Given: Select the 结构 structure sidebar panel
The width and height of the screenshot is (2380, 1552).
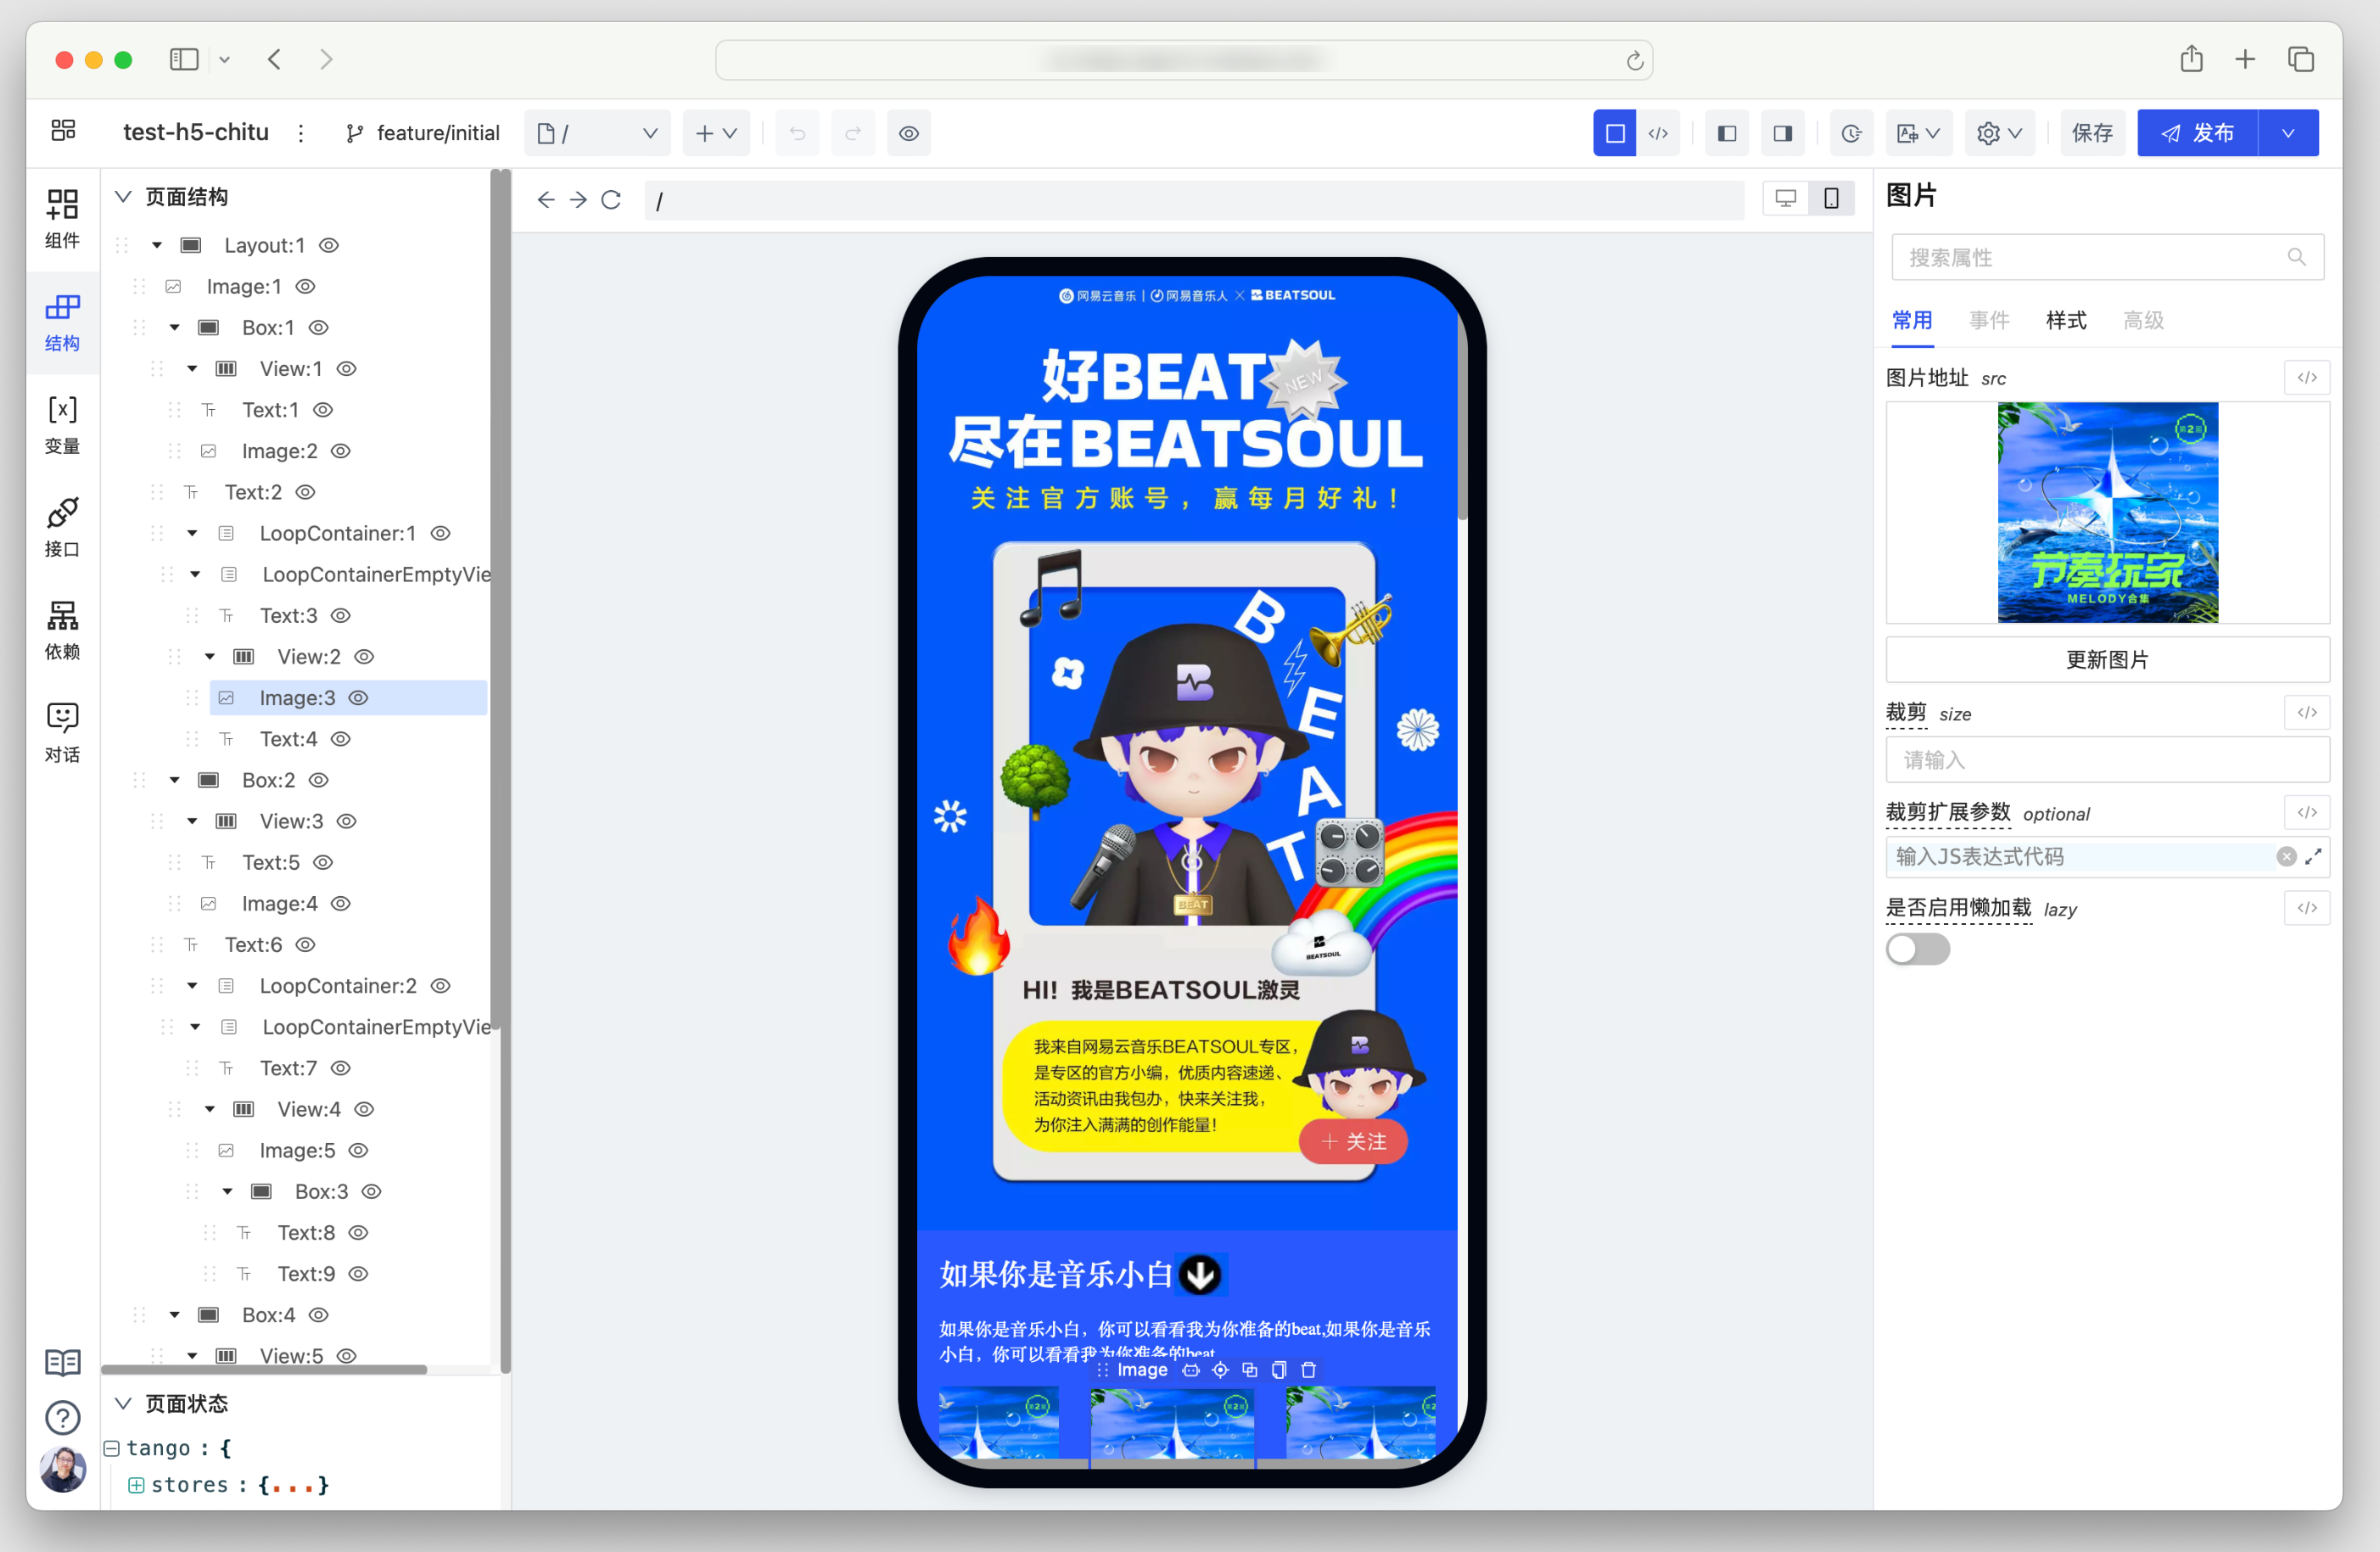Looking at the screenshot, I should (x=62, y=322).
